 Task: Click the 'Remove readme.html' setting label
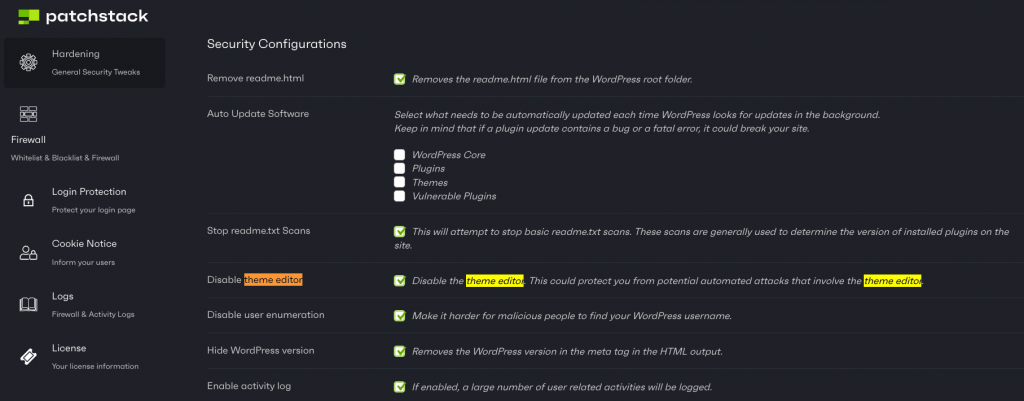(x=255, y=78)
